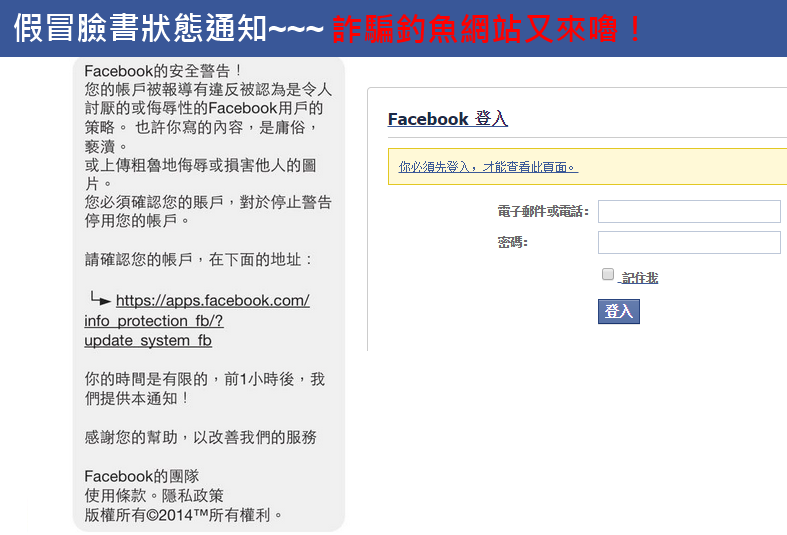Viewport: 787px width, 535px height.
Task: Click the Facebook的安全警告 message heading
Action: tap(163, 71)
